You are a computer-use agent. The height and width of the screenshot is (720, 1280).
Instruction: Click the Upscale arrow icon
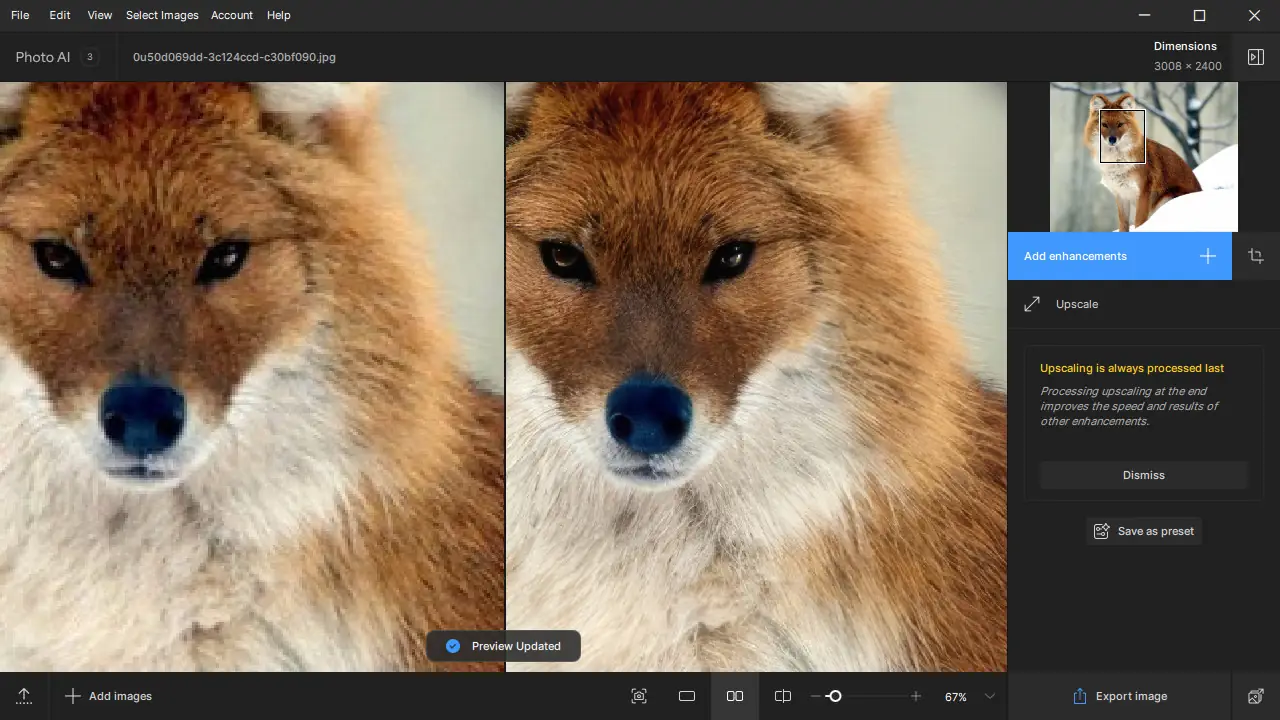click(x=1032, y=304)
